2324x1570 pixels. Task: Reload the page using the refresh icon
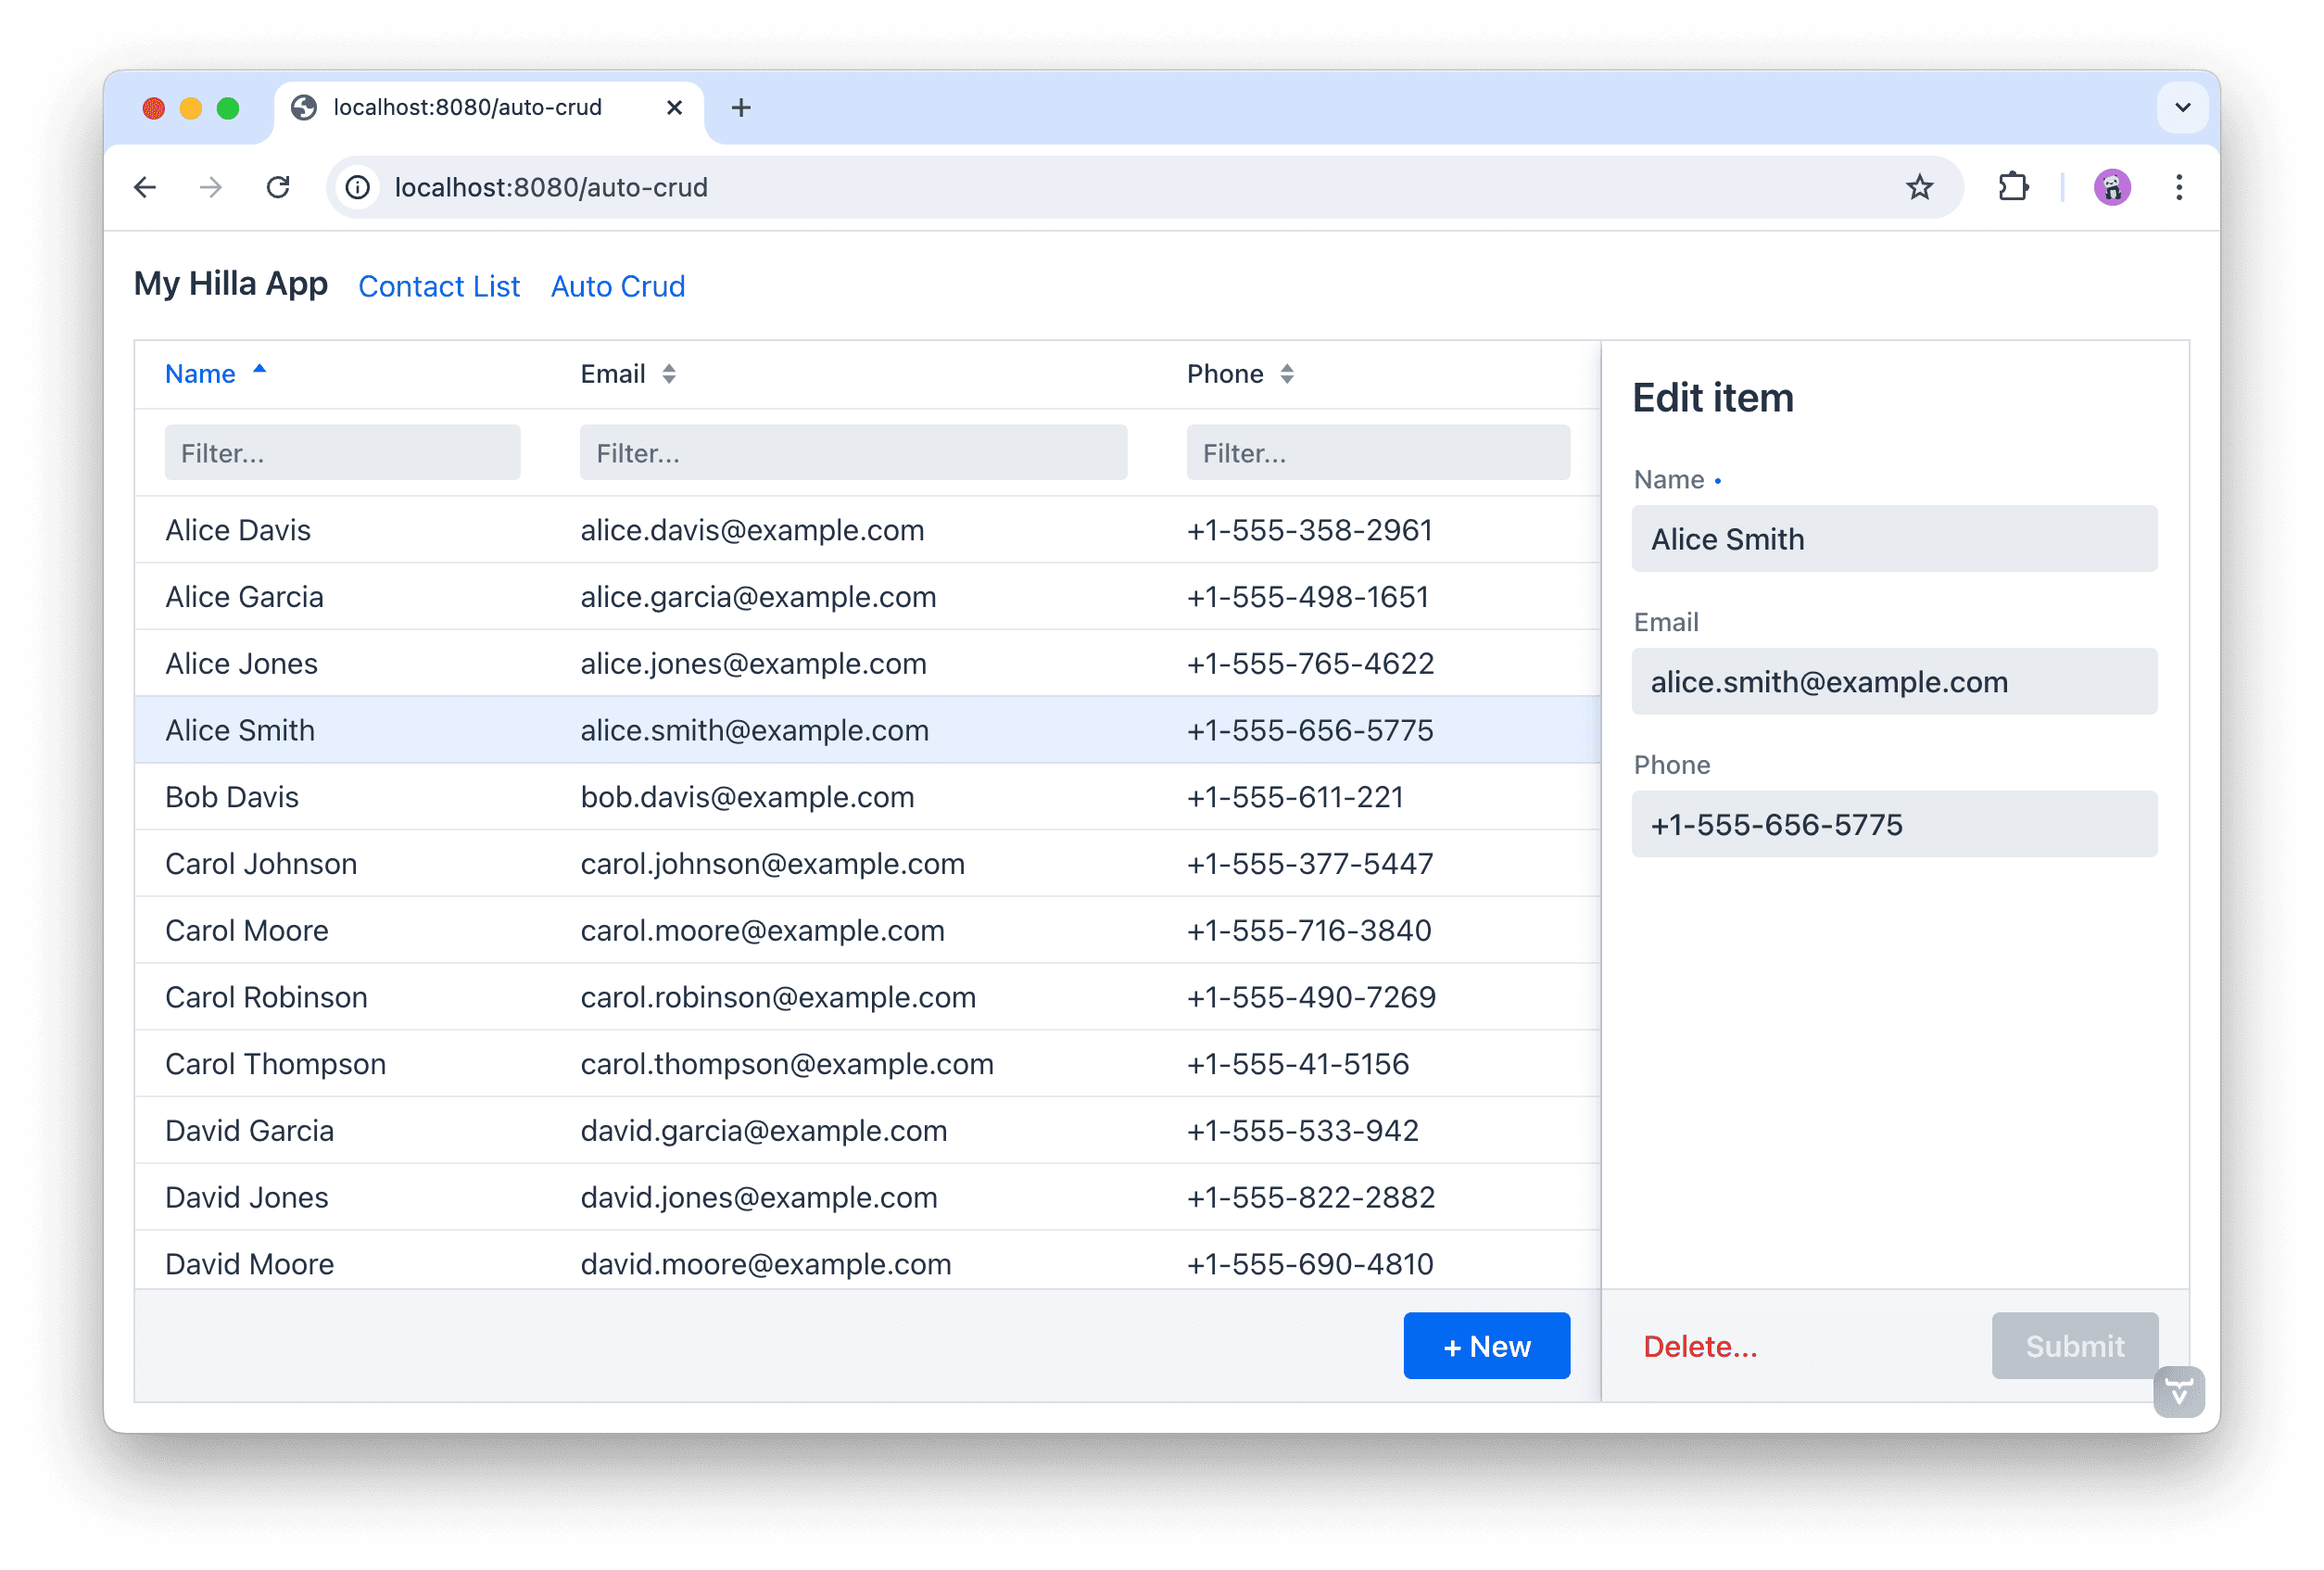[278, 187]
